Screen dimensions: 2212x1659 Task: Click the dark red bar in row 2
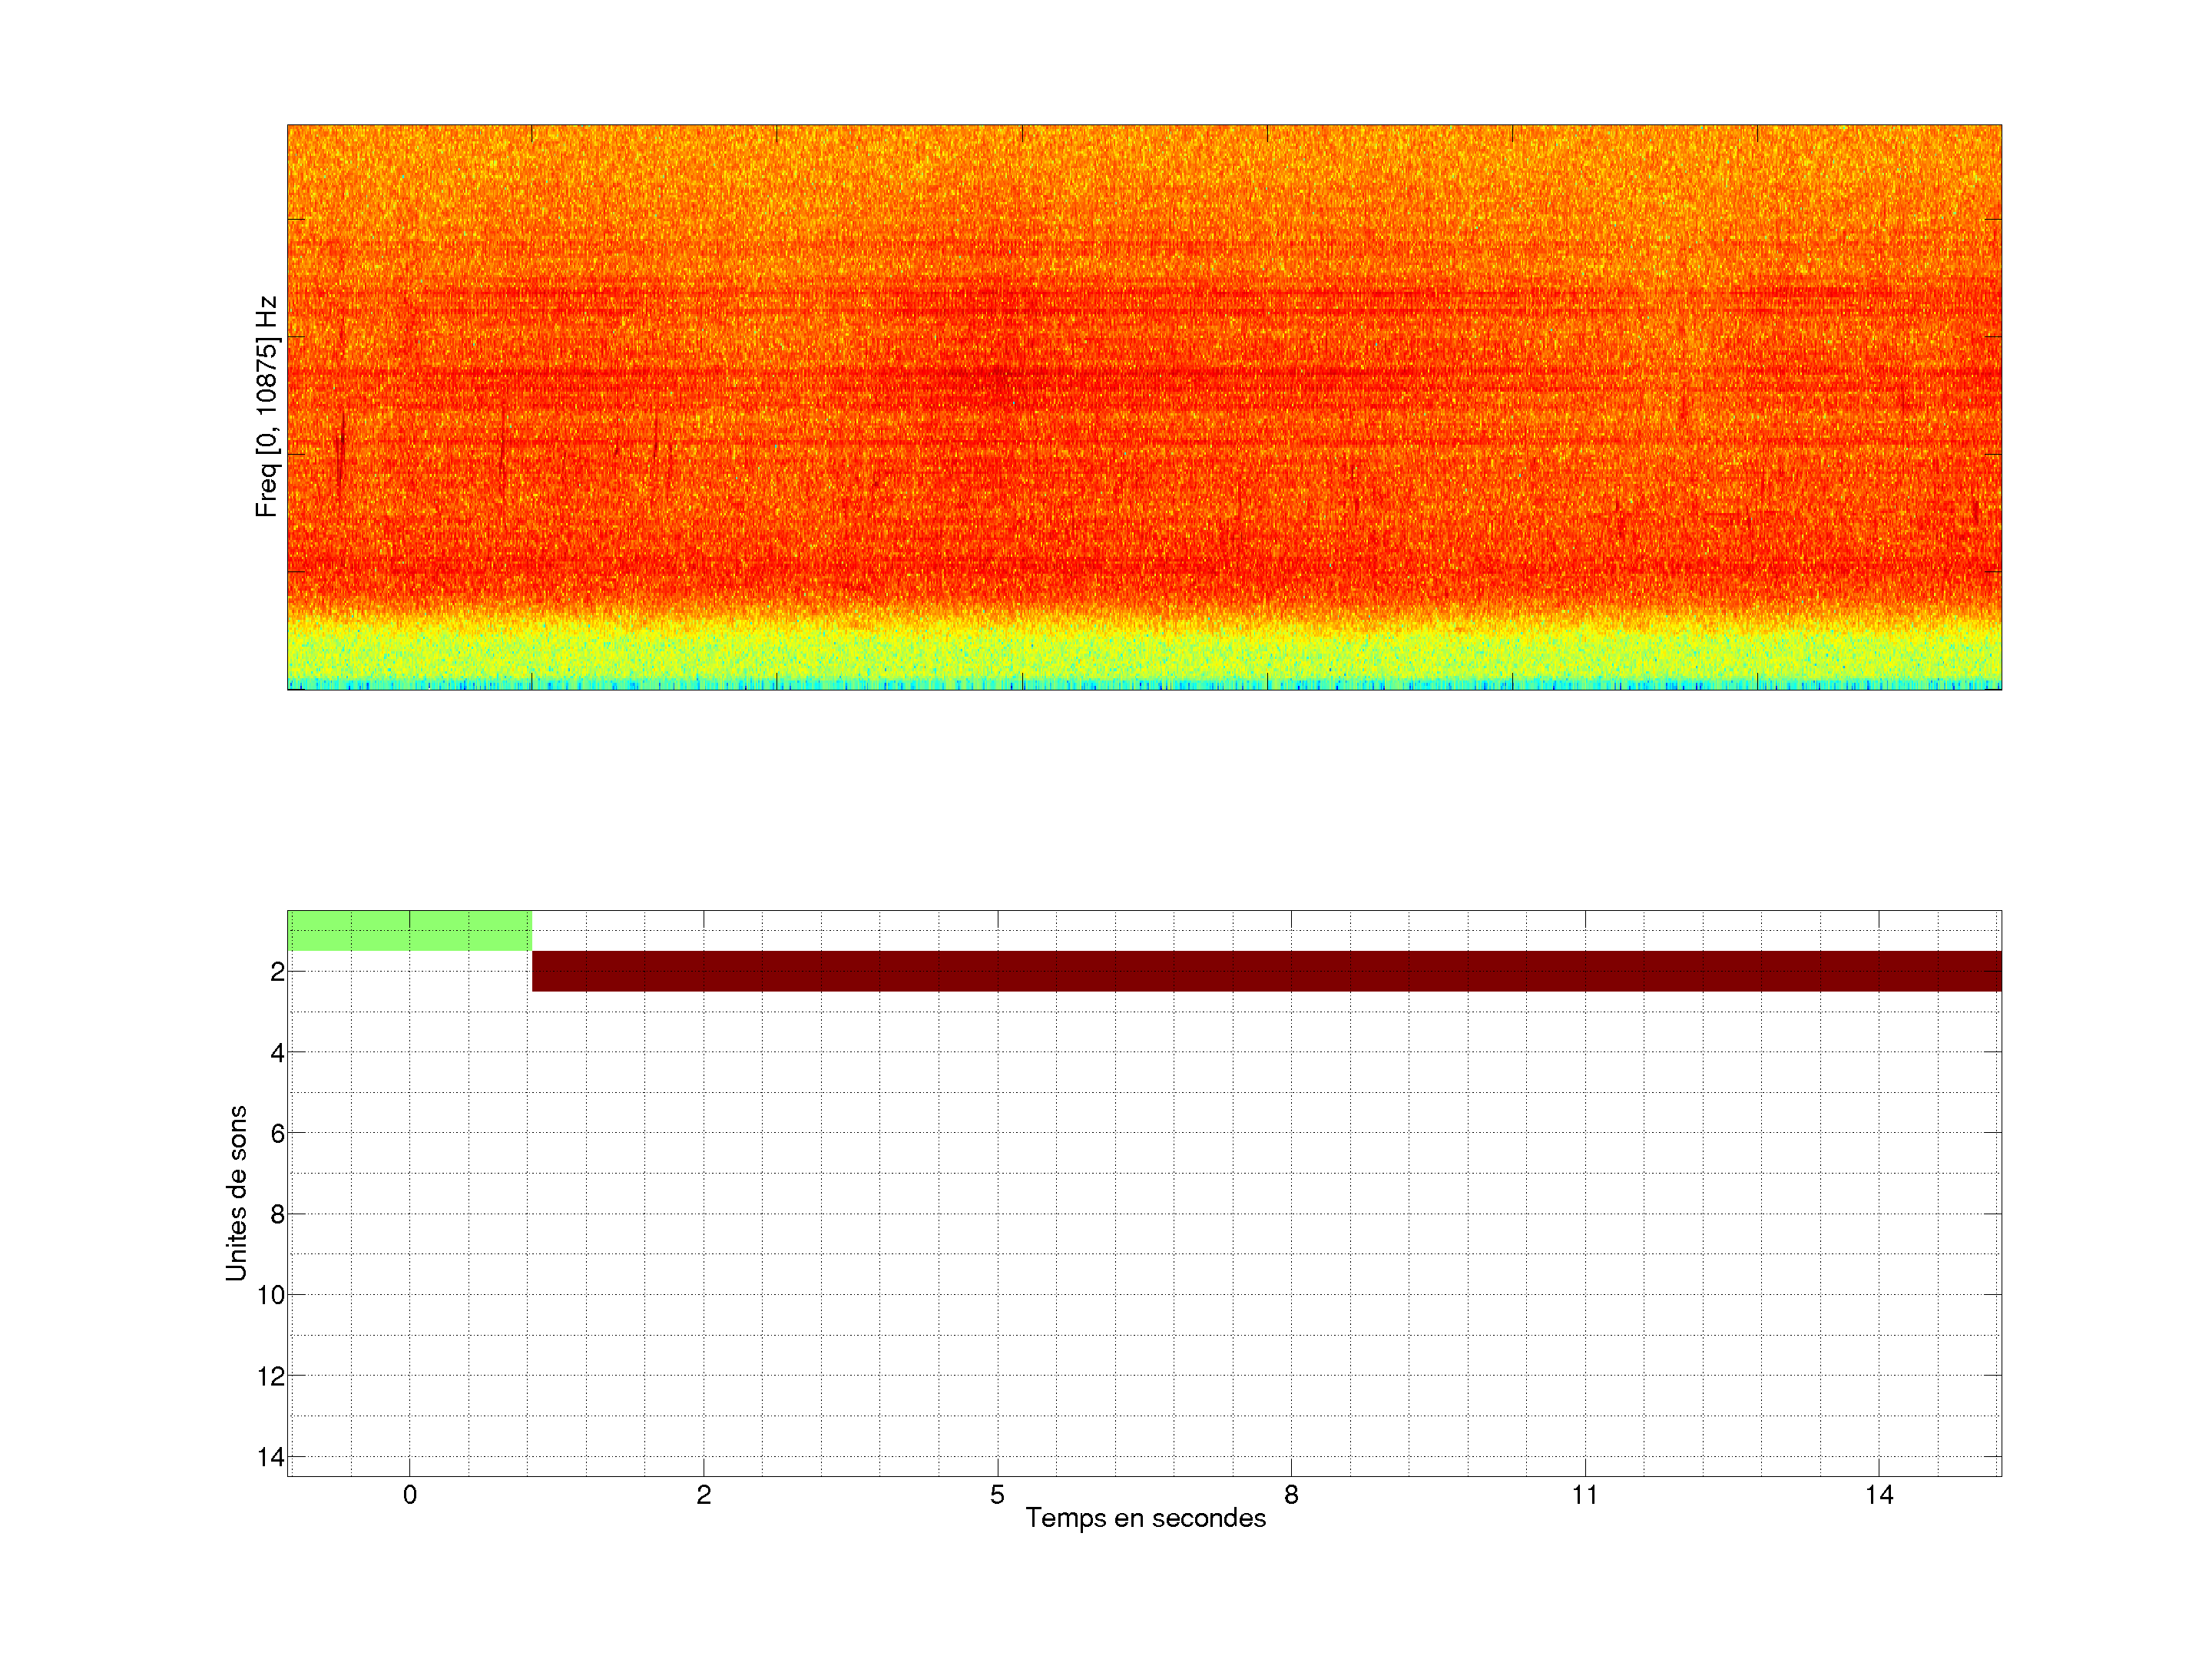point(1266,971)
